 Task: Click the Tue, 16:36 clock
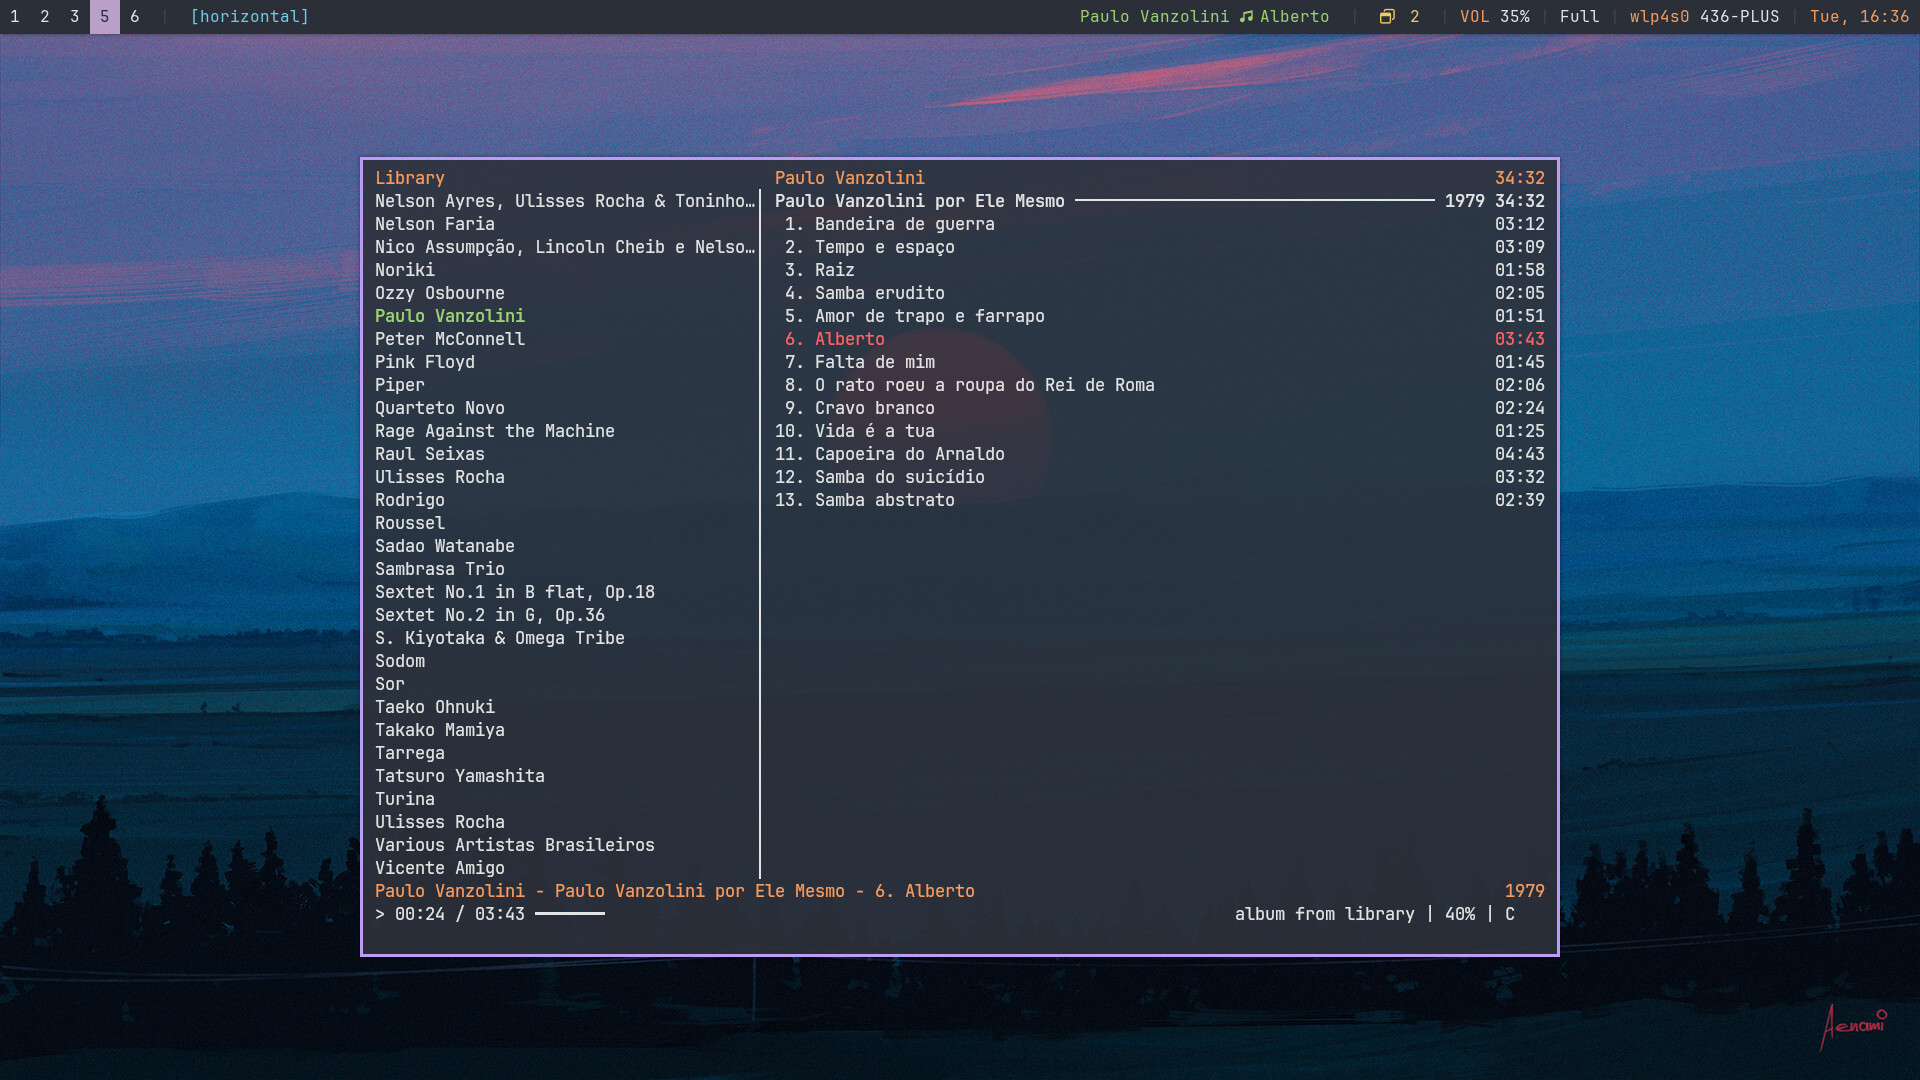pyautogui.click(x=1860, y=16)
